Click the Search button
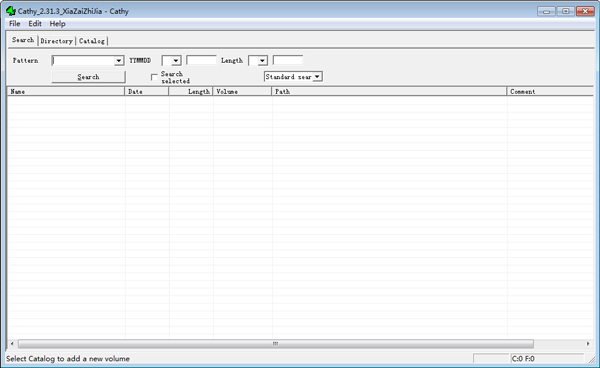Image resolution: width=600 pixels, height=368 pixels. pos(88,77)
